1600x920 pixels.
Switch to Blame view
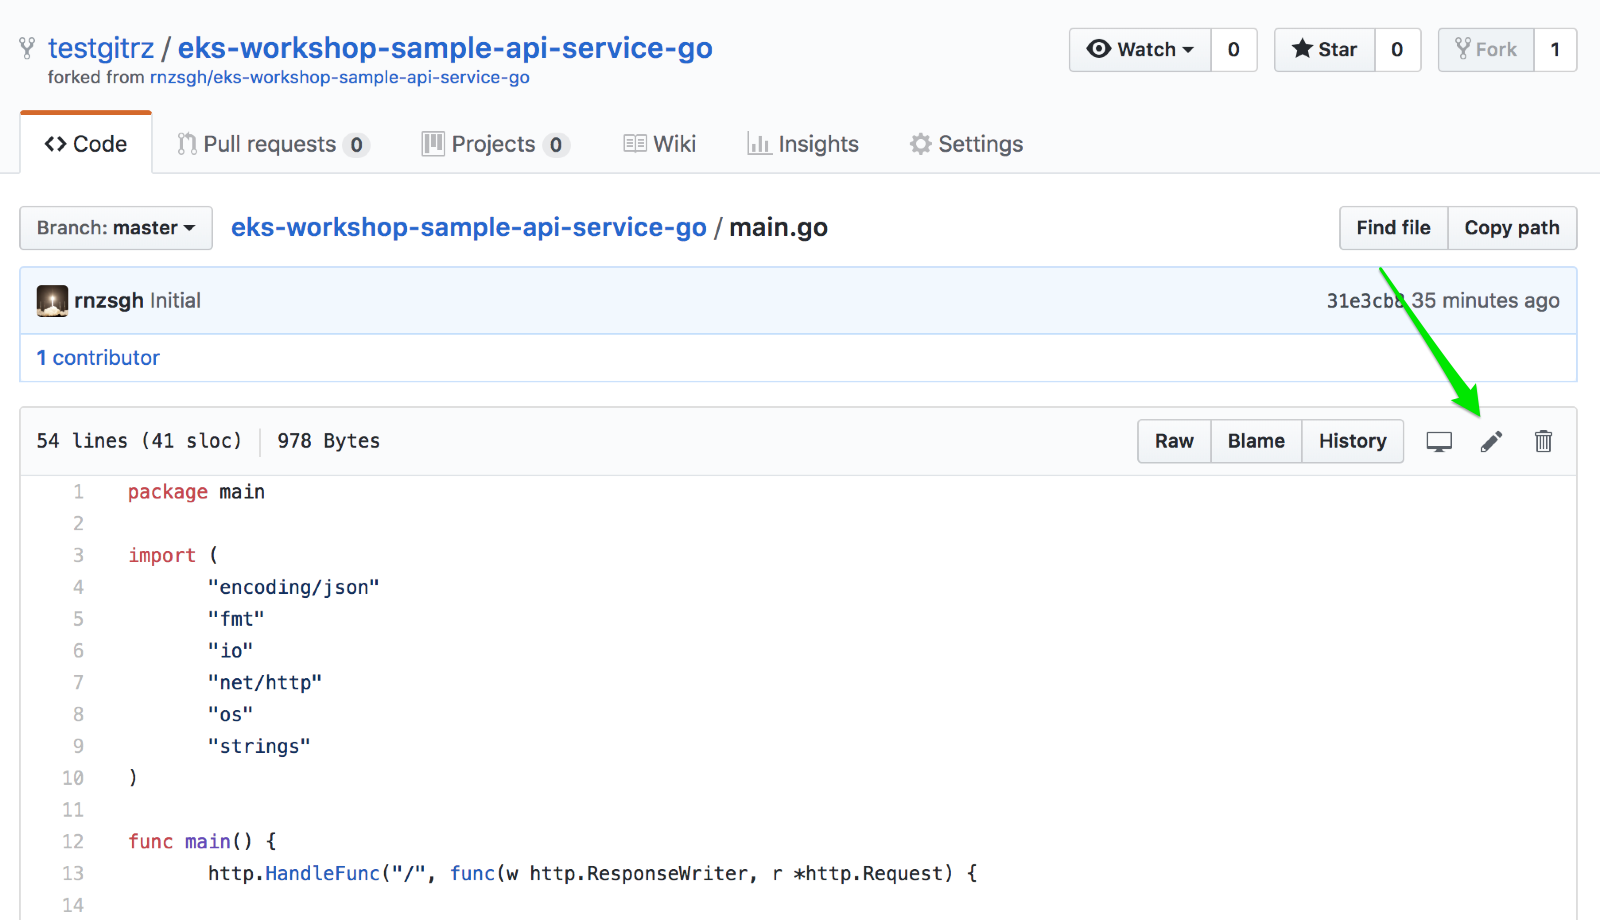(1256, 441)
